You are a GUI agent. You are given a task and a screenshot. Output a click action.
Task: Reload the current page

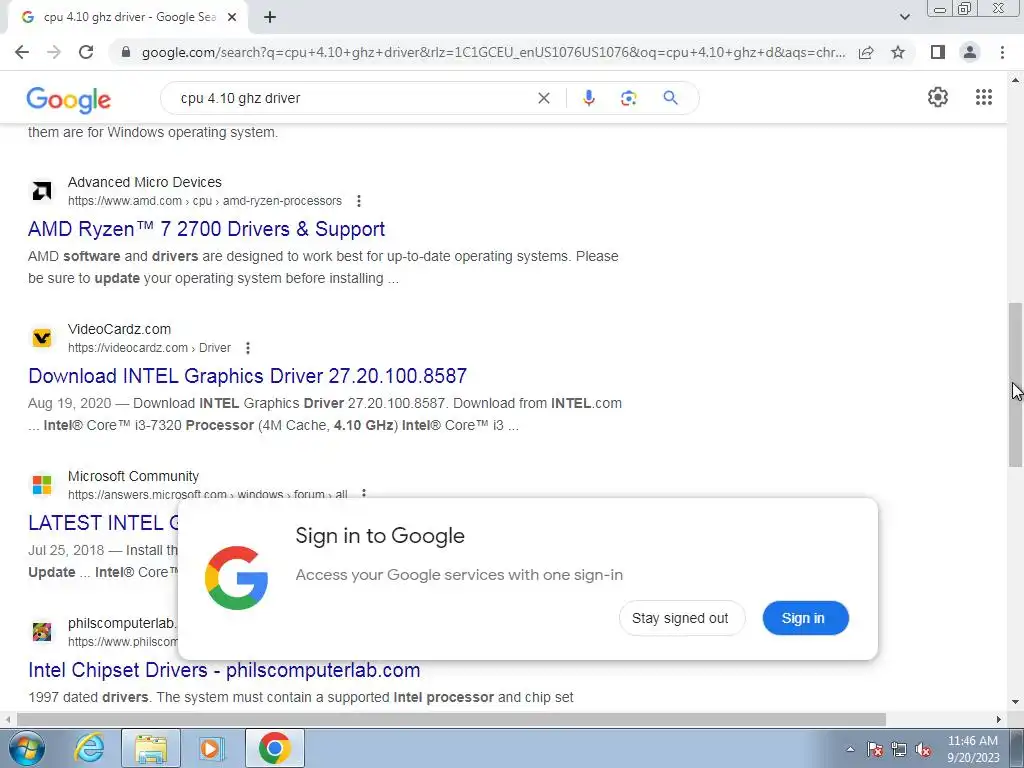click(x=86, y=52)
